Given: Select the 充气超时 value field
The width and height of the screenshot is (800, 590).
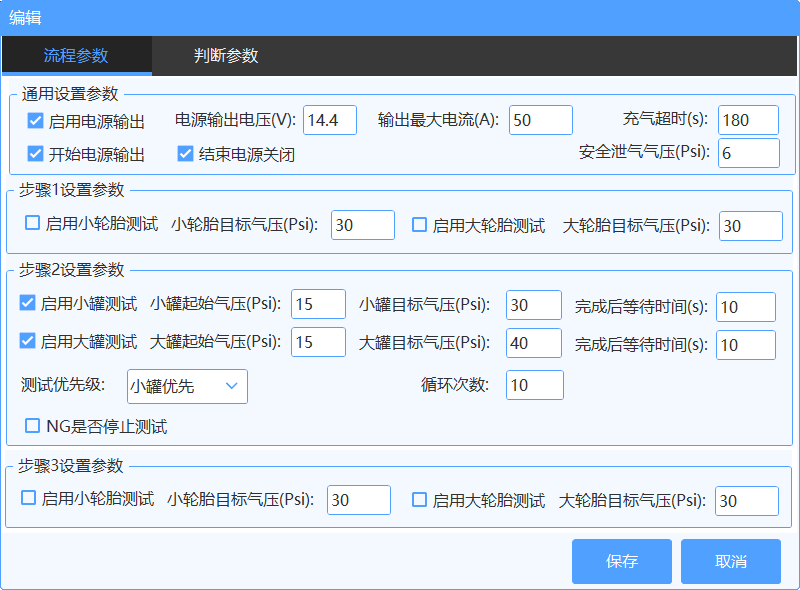Looking at the screenshot, I should [x=748, y=119].
